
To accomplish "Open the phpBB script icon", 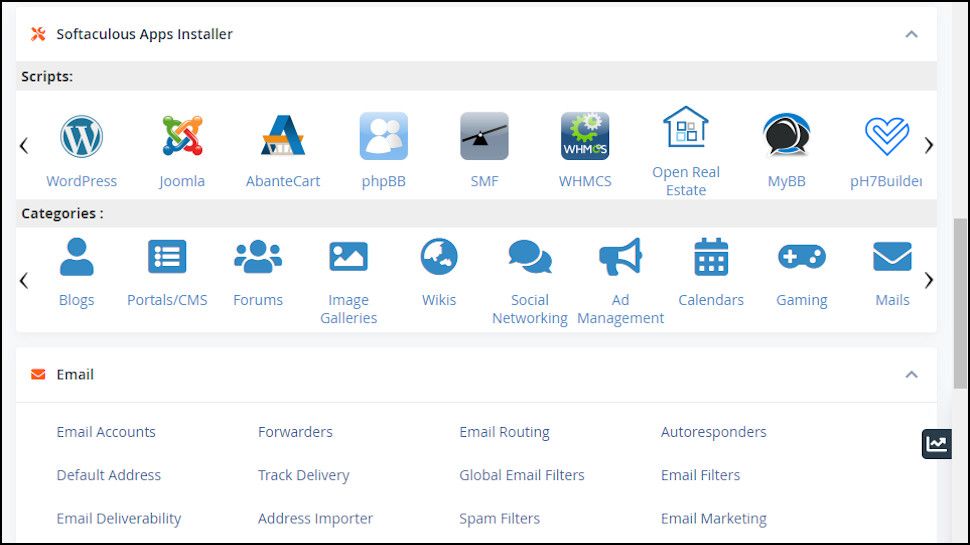I will click(384, 136).
